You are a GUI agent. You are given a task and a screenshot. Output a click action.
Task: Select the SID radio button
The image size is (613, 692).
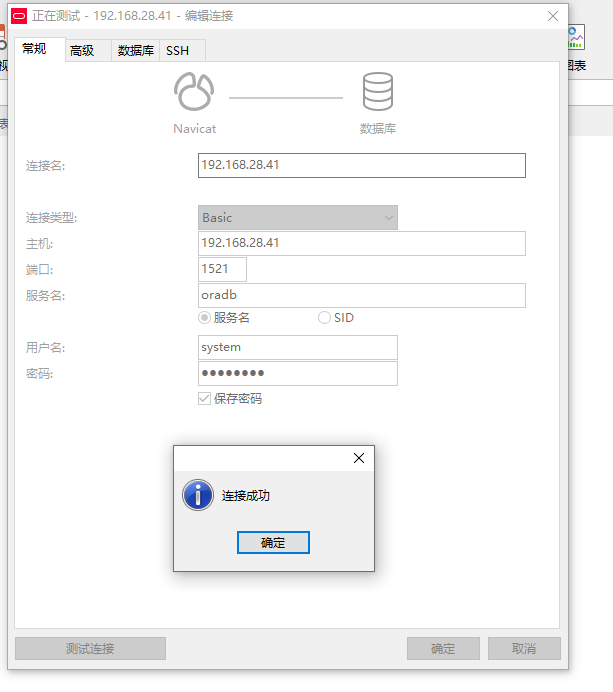click(x=324, y=318)
